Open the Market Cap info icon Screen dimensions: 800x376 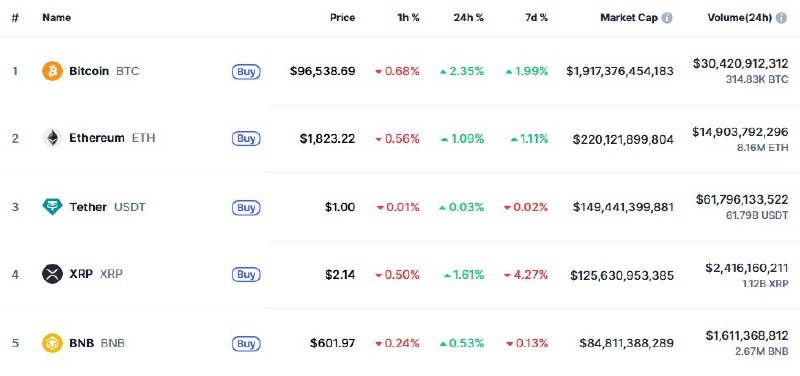pyautogui.click(x=667, y=18)
